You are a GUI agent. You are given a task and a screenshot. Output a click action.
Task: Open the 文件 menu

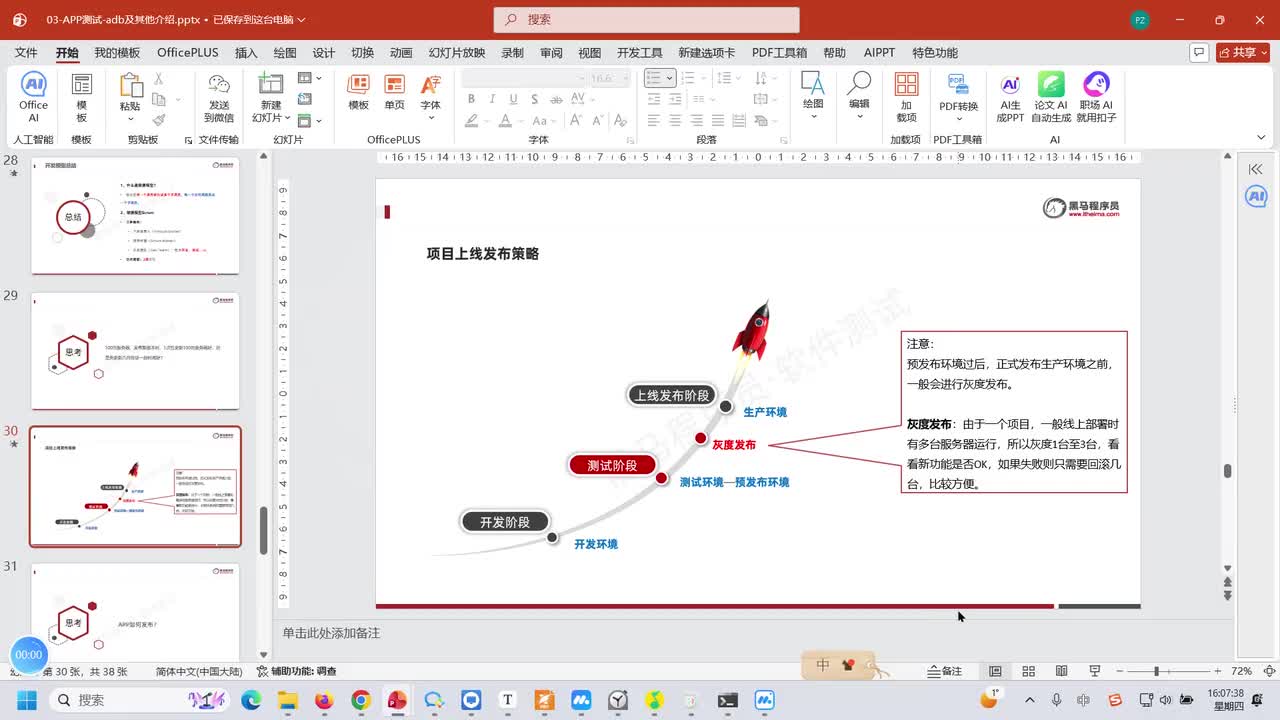[x=26, y=53]
